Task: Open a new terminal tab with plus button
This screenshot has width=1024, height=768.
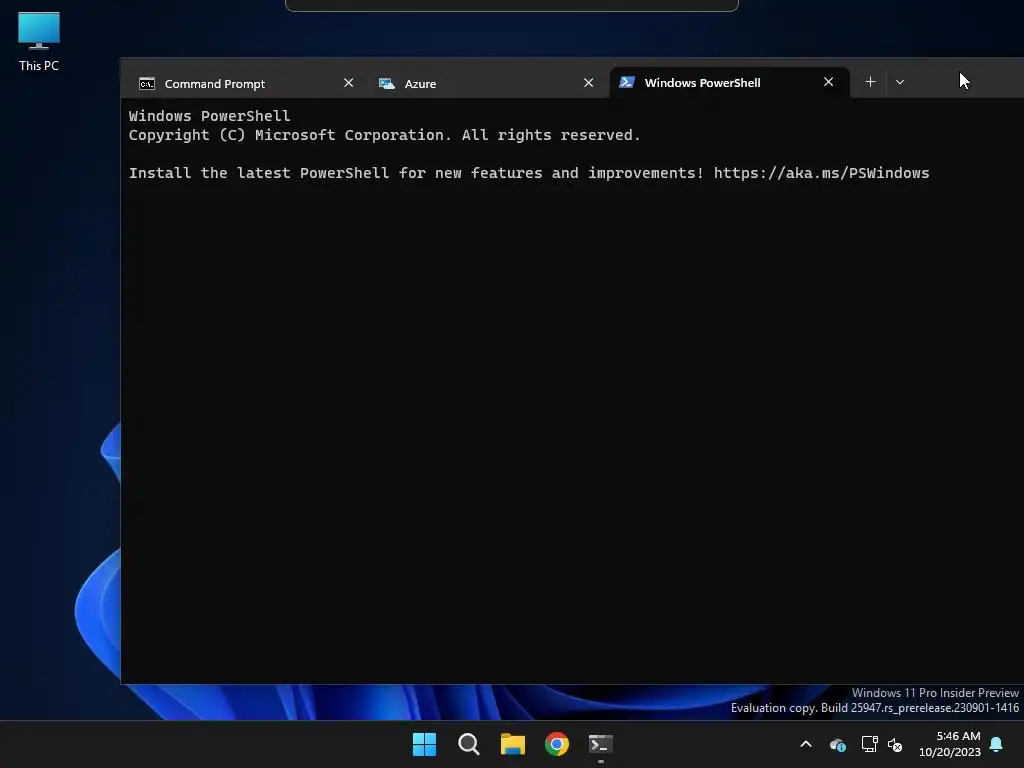Action: click(x=870, y=82)
